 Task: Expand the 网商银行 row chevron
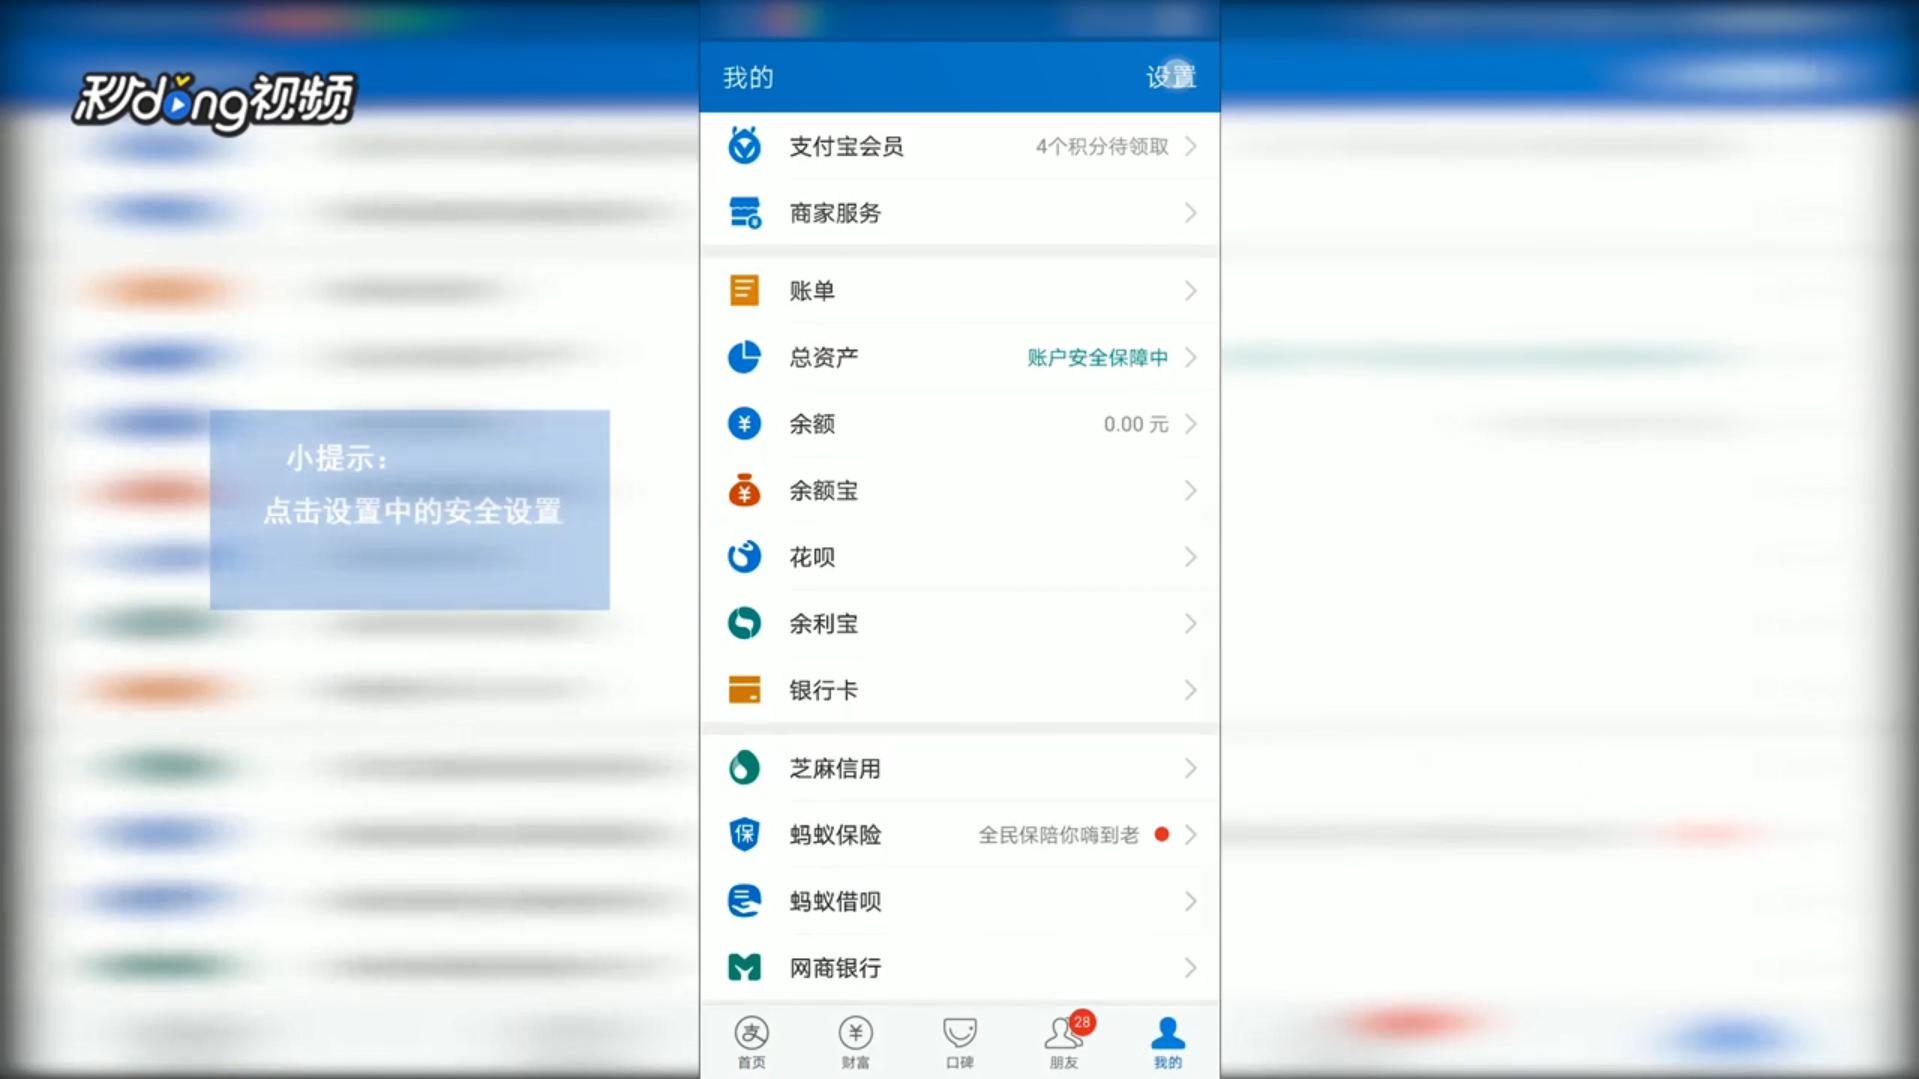point(1191,968)
